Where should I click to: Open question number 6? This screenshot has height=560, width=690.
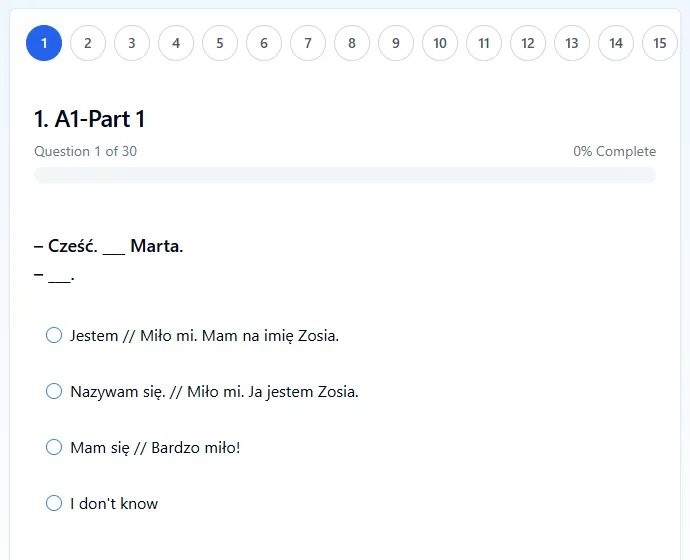(x=264, y=43)
